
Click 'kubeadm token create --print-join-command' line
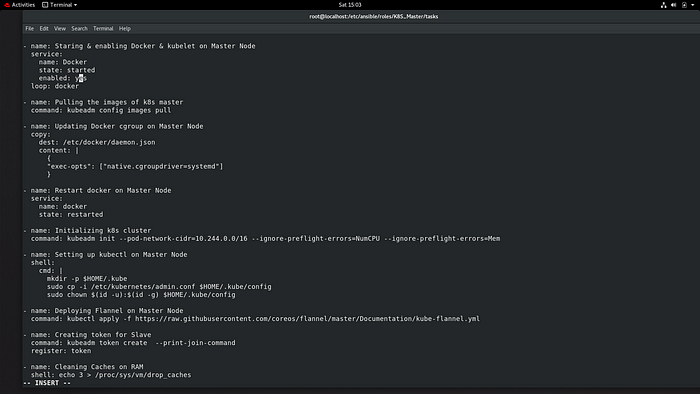click(x=133, y=343)
